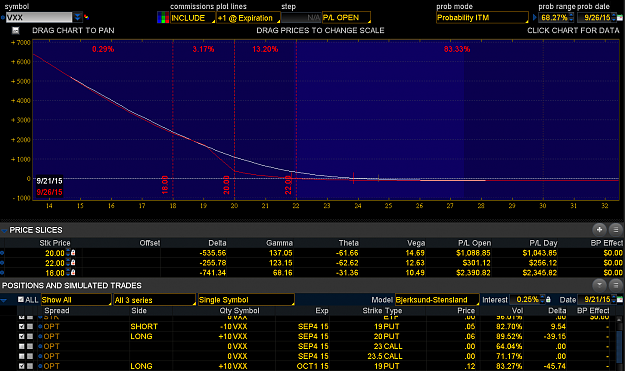Toggle lock icon on 22.00 price slice
Image resolution: width=625 pixels, height=371 pixels.
(73, 263)
